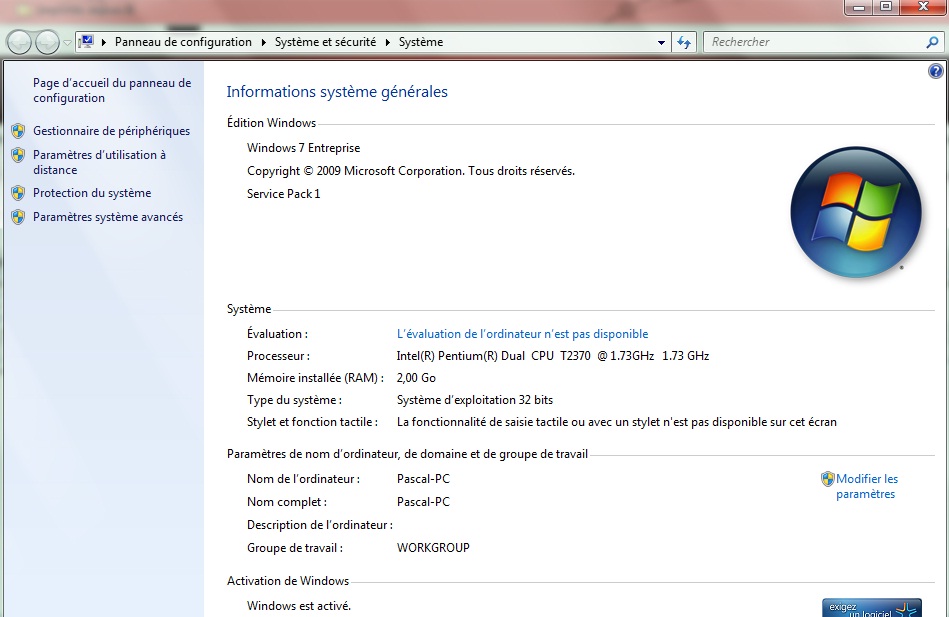Minimize the window
This screenshot has height=617, width=949.
tap(859, 7)
